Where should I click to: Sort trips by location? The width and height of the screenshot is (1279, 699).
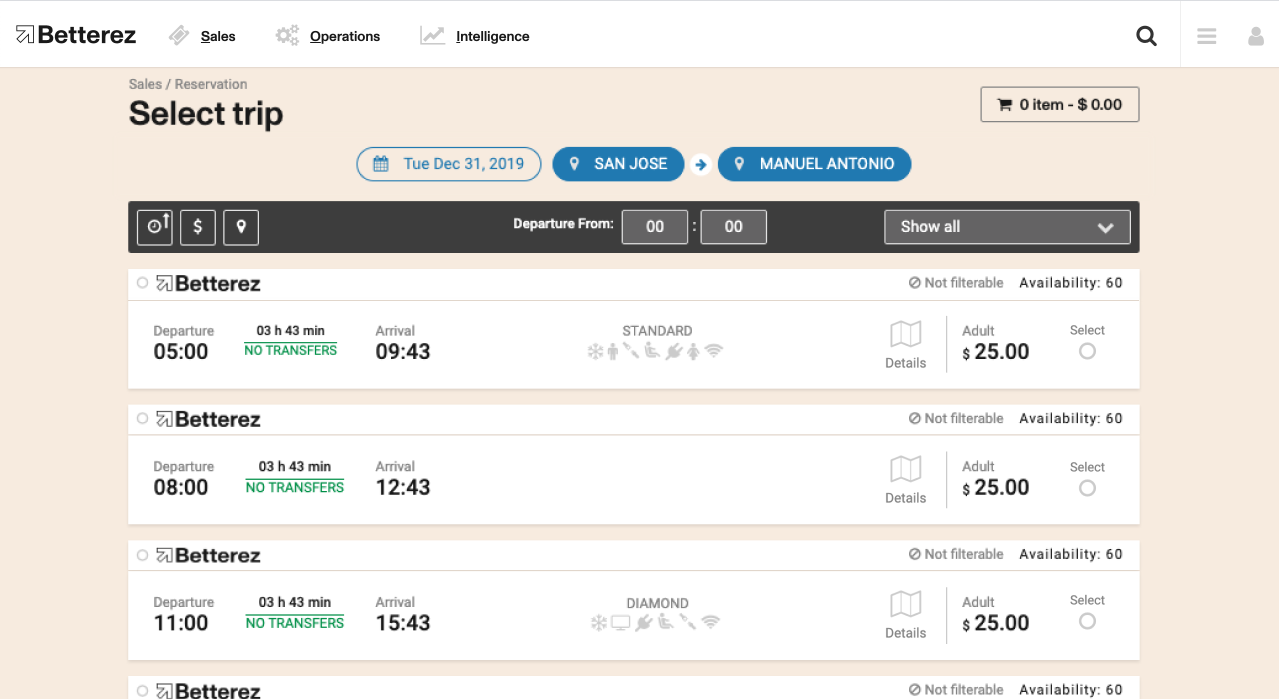click(240, 227)
